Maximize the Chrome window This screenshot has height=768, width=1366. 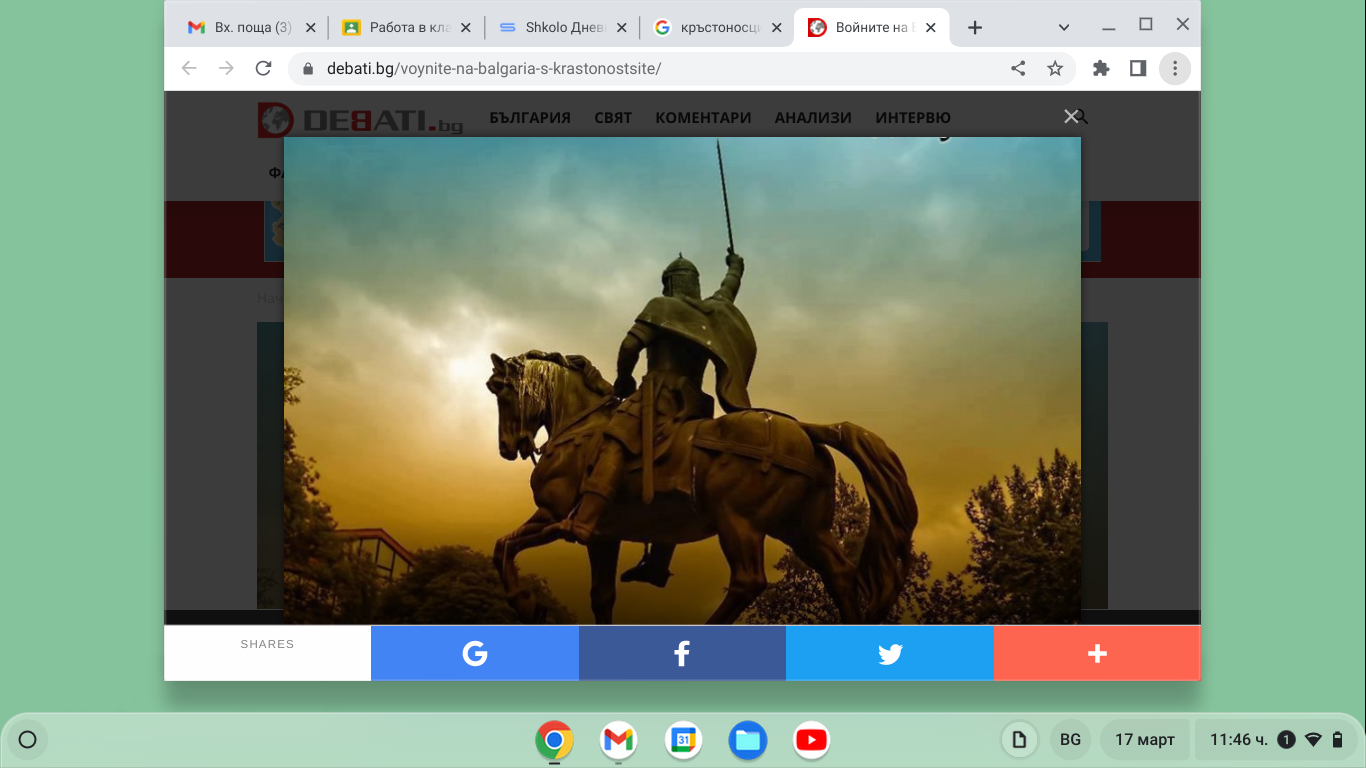(x=1146, y=25)
